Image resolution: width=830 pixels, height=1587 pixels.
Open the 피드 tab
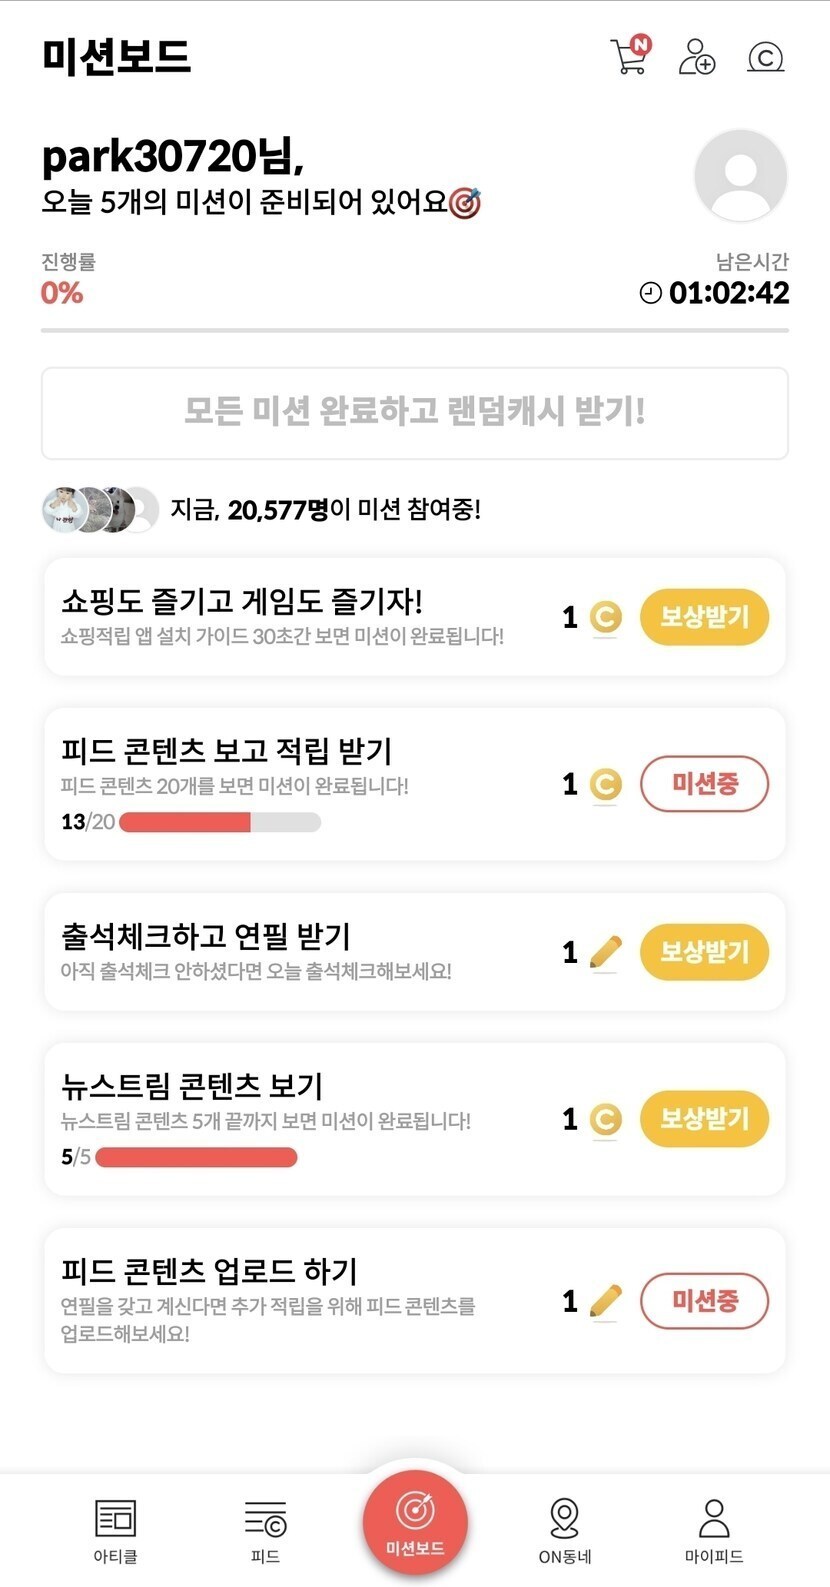(x=265, y=1529)
